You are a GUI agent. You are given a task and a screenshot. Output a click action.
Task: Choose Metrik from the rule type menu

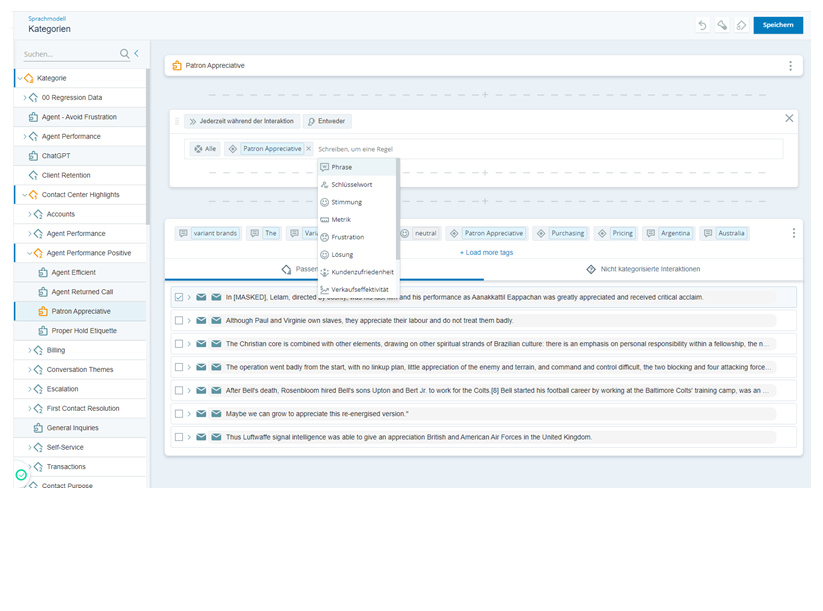pyautogui.click(x=357, y=219)
